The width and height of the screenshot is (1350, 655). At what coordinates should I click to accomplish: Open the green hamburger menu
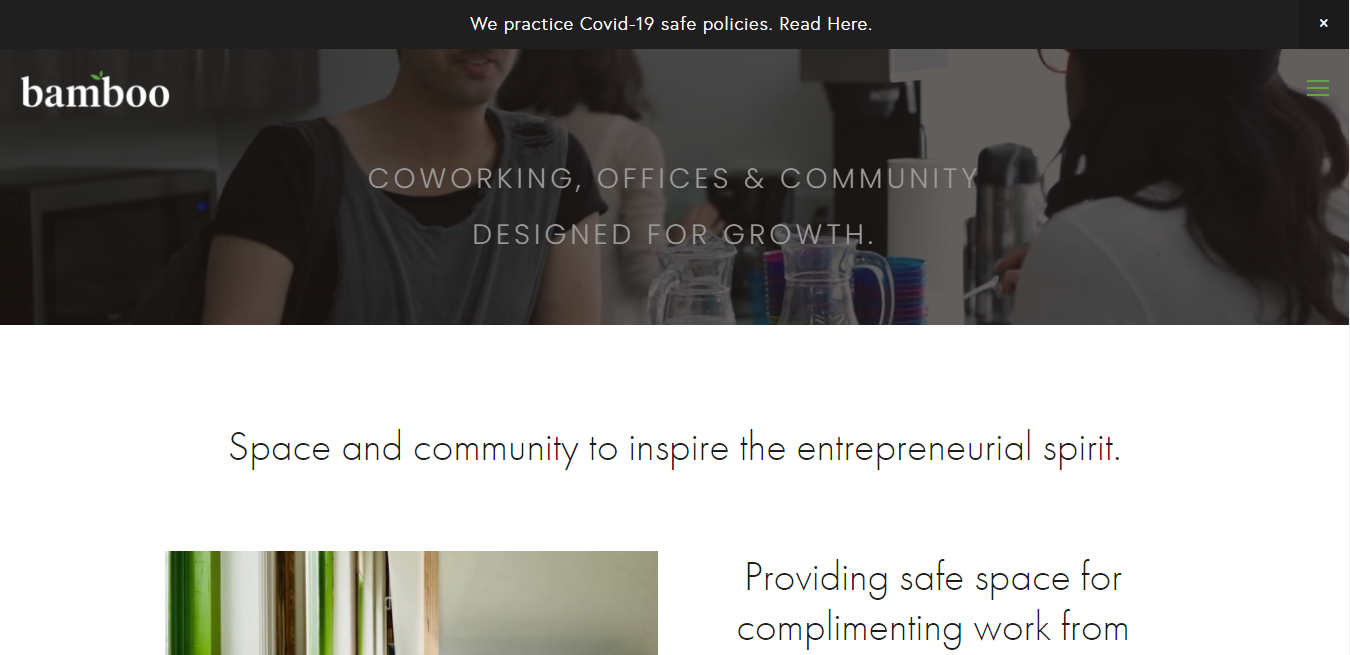pyautogui.click(x=1318, y=88)
